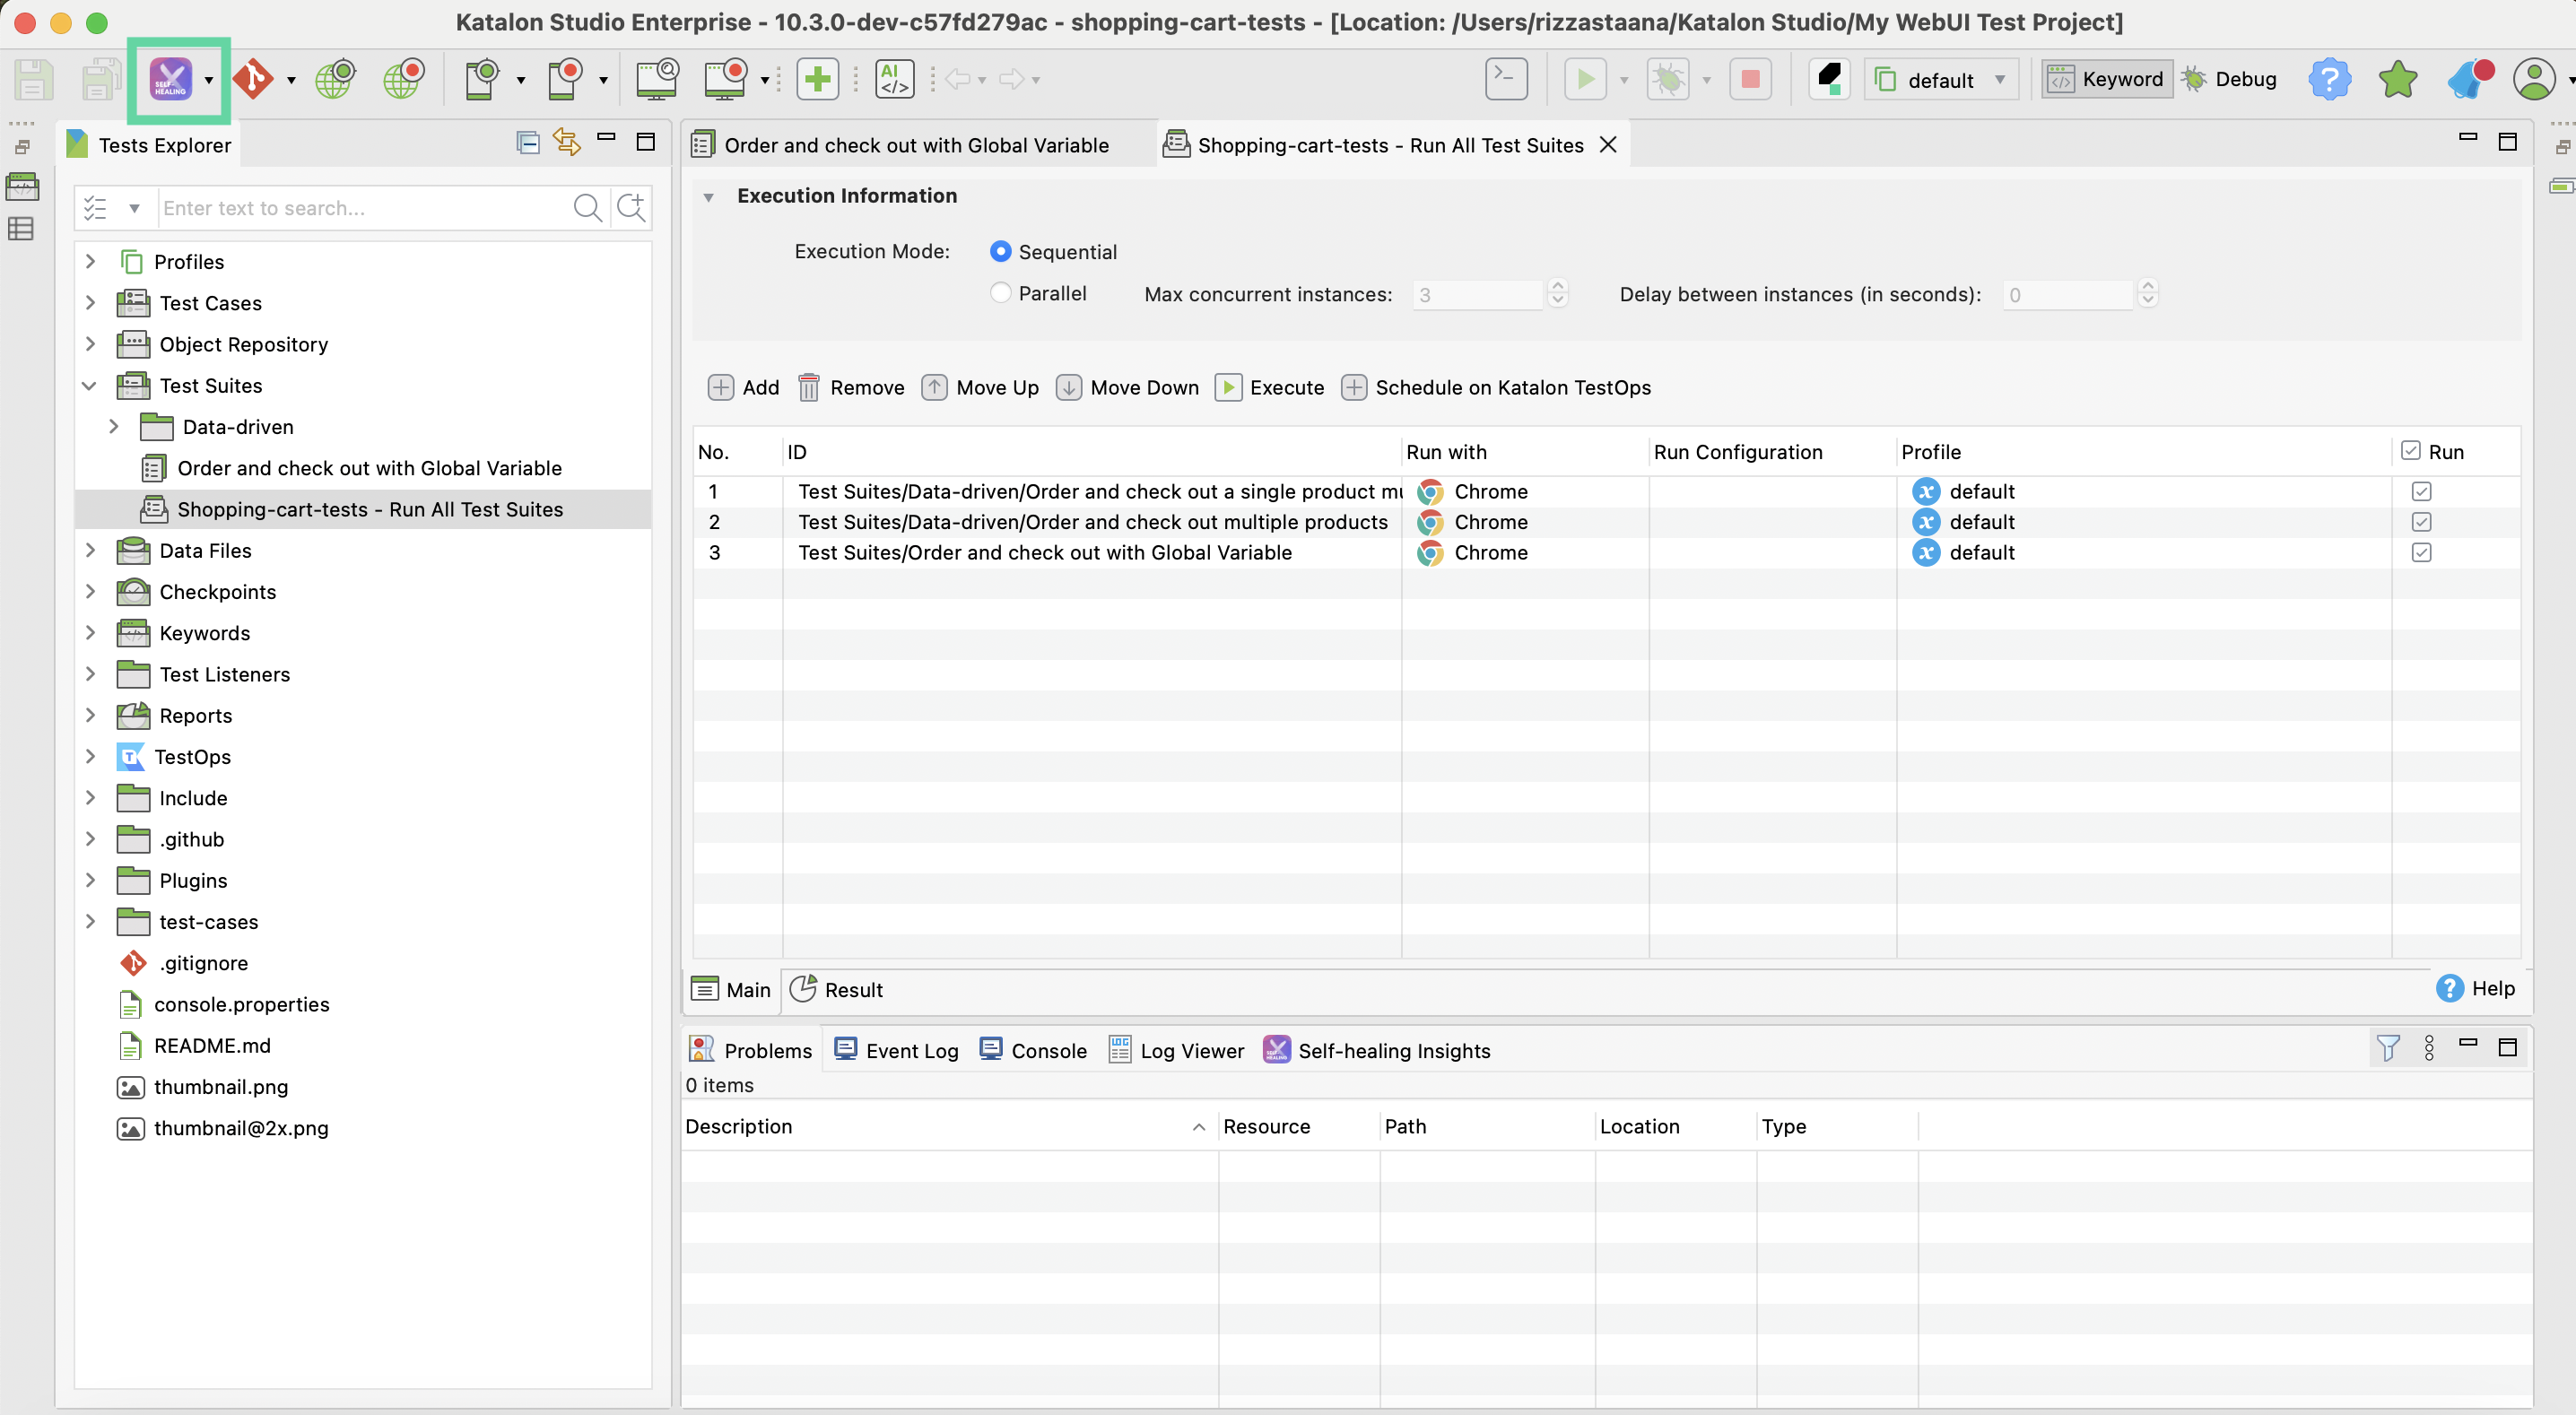The image size is (2576, 1415).
Task: Open the Log Viewer tab
Action: click(1178, 1050)
